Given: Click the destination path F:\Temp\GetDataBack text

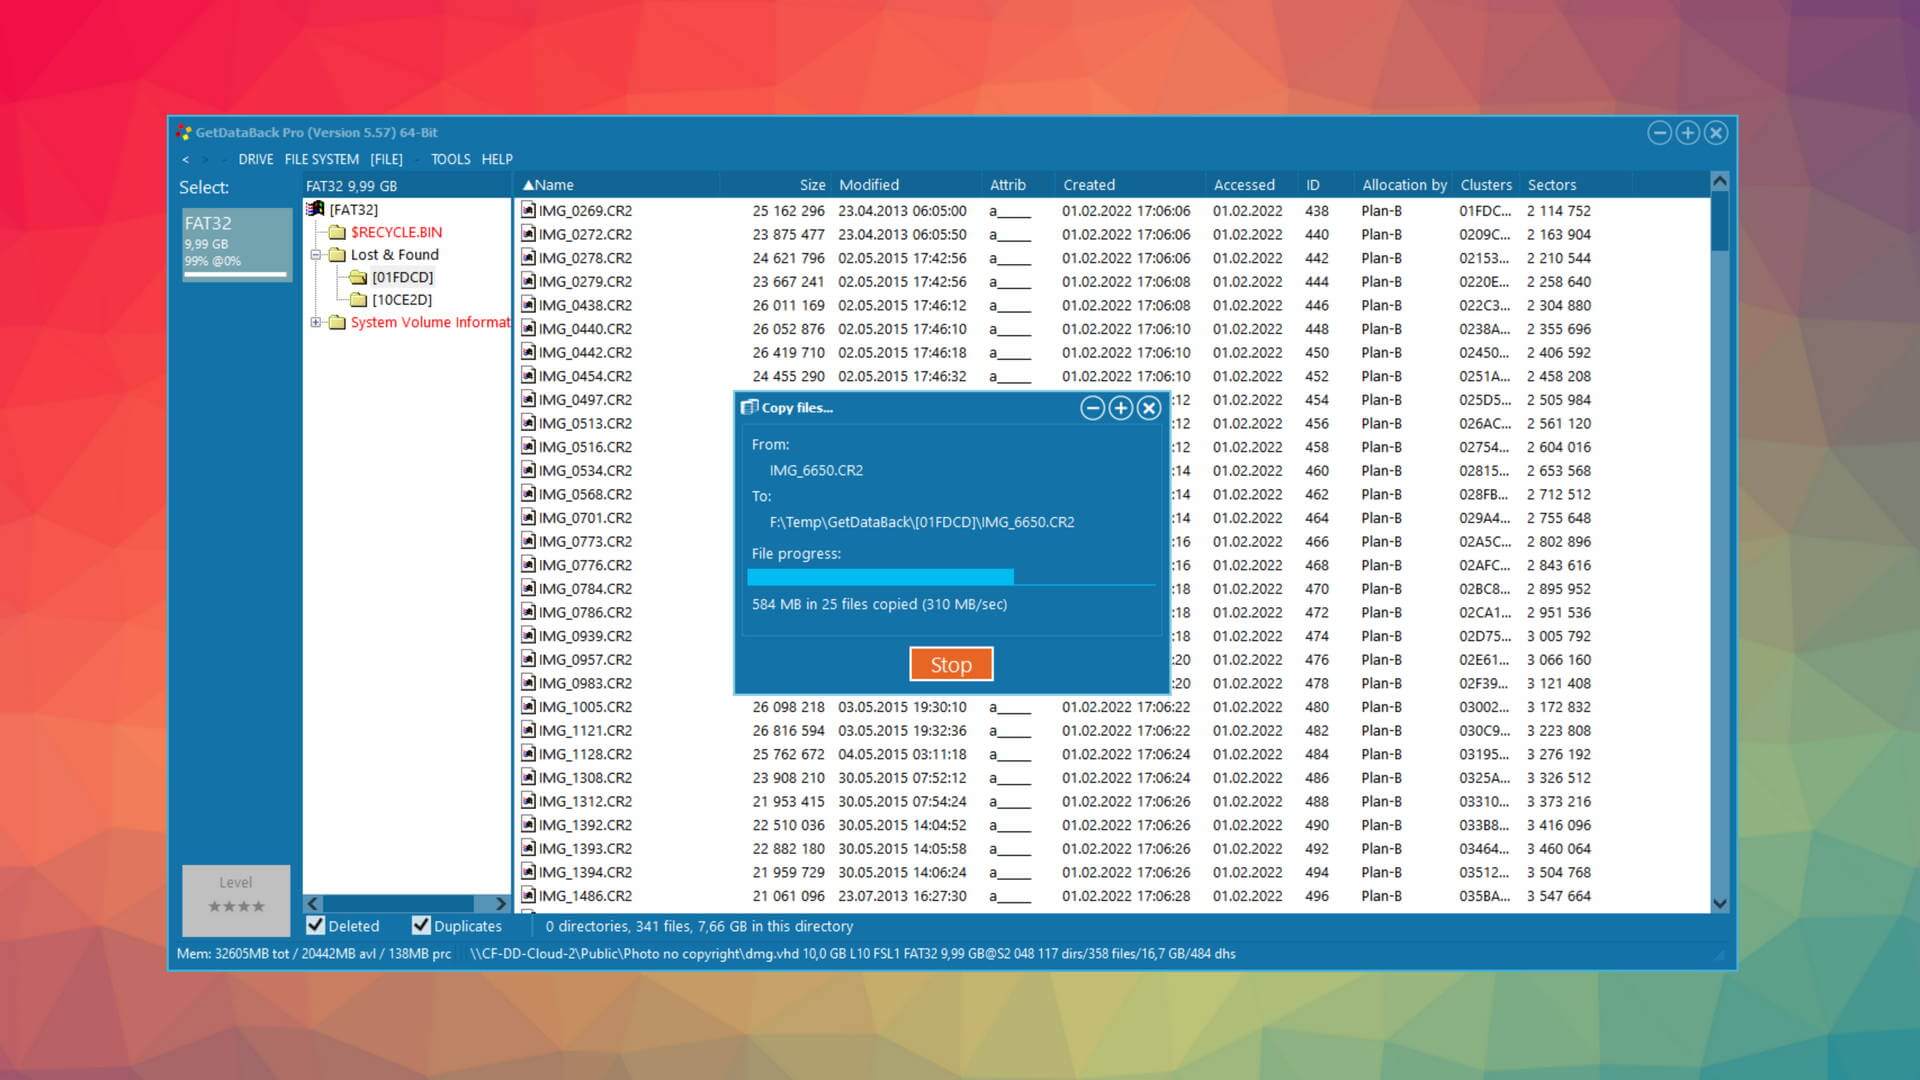Looking at the screenshot, I should click(922, 522).
